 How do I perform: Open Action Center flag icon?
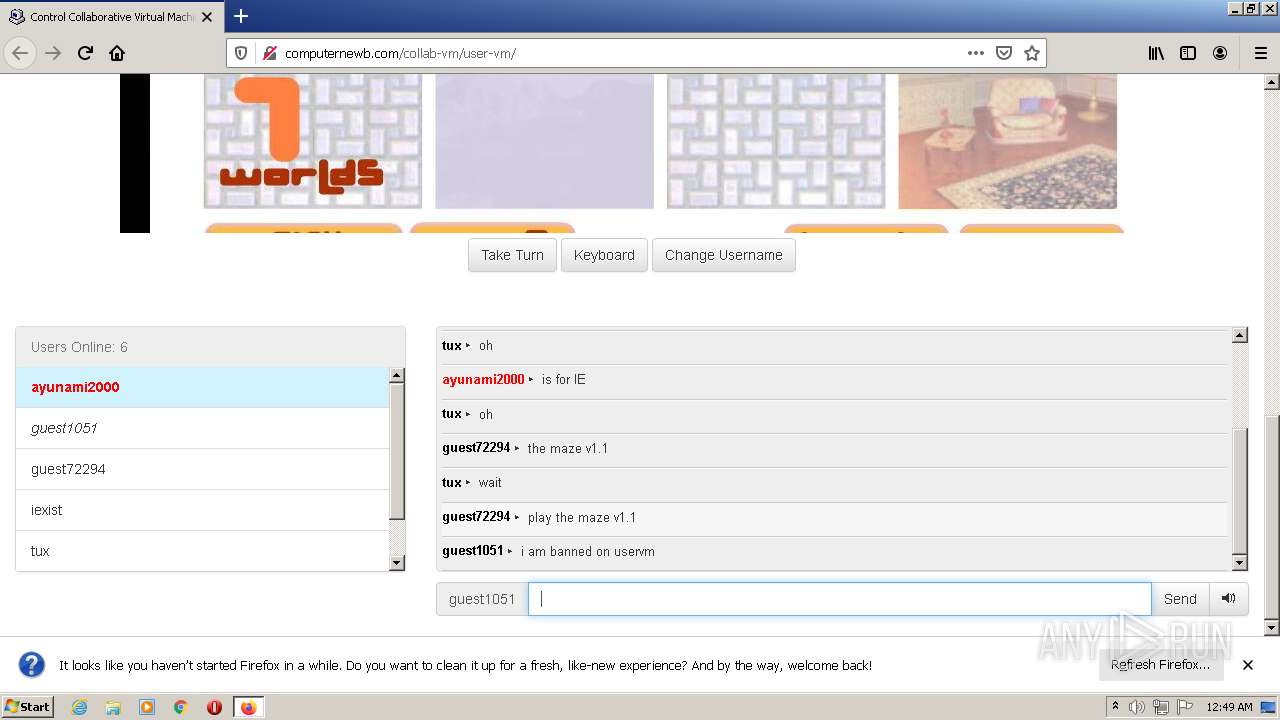1185,707
